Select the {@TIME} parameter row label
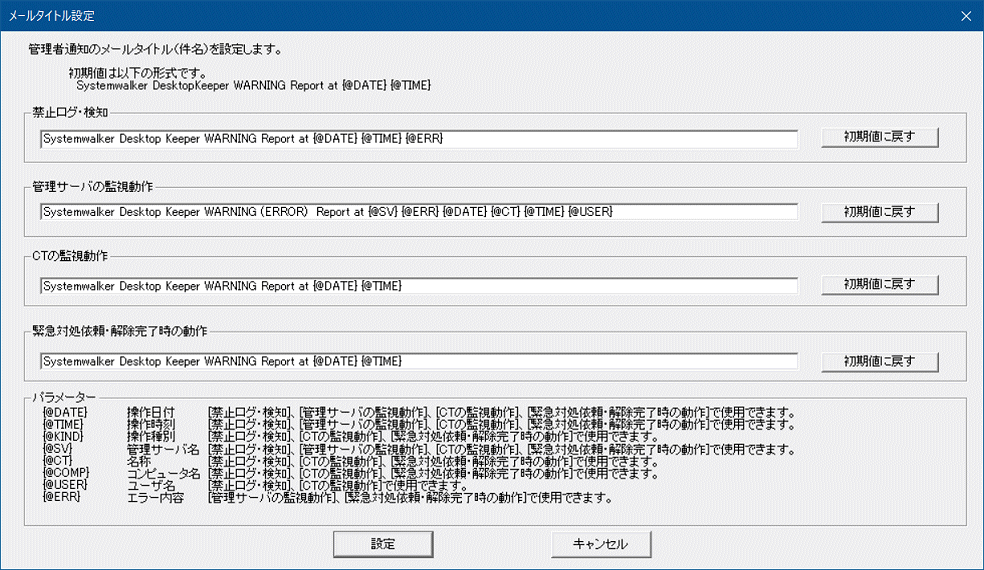984x570 pixels. pos(63,424)
